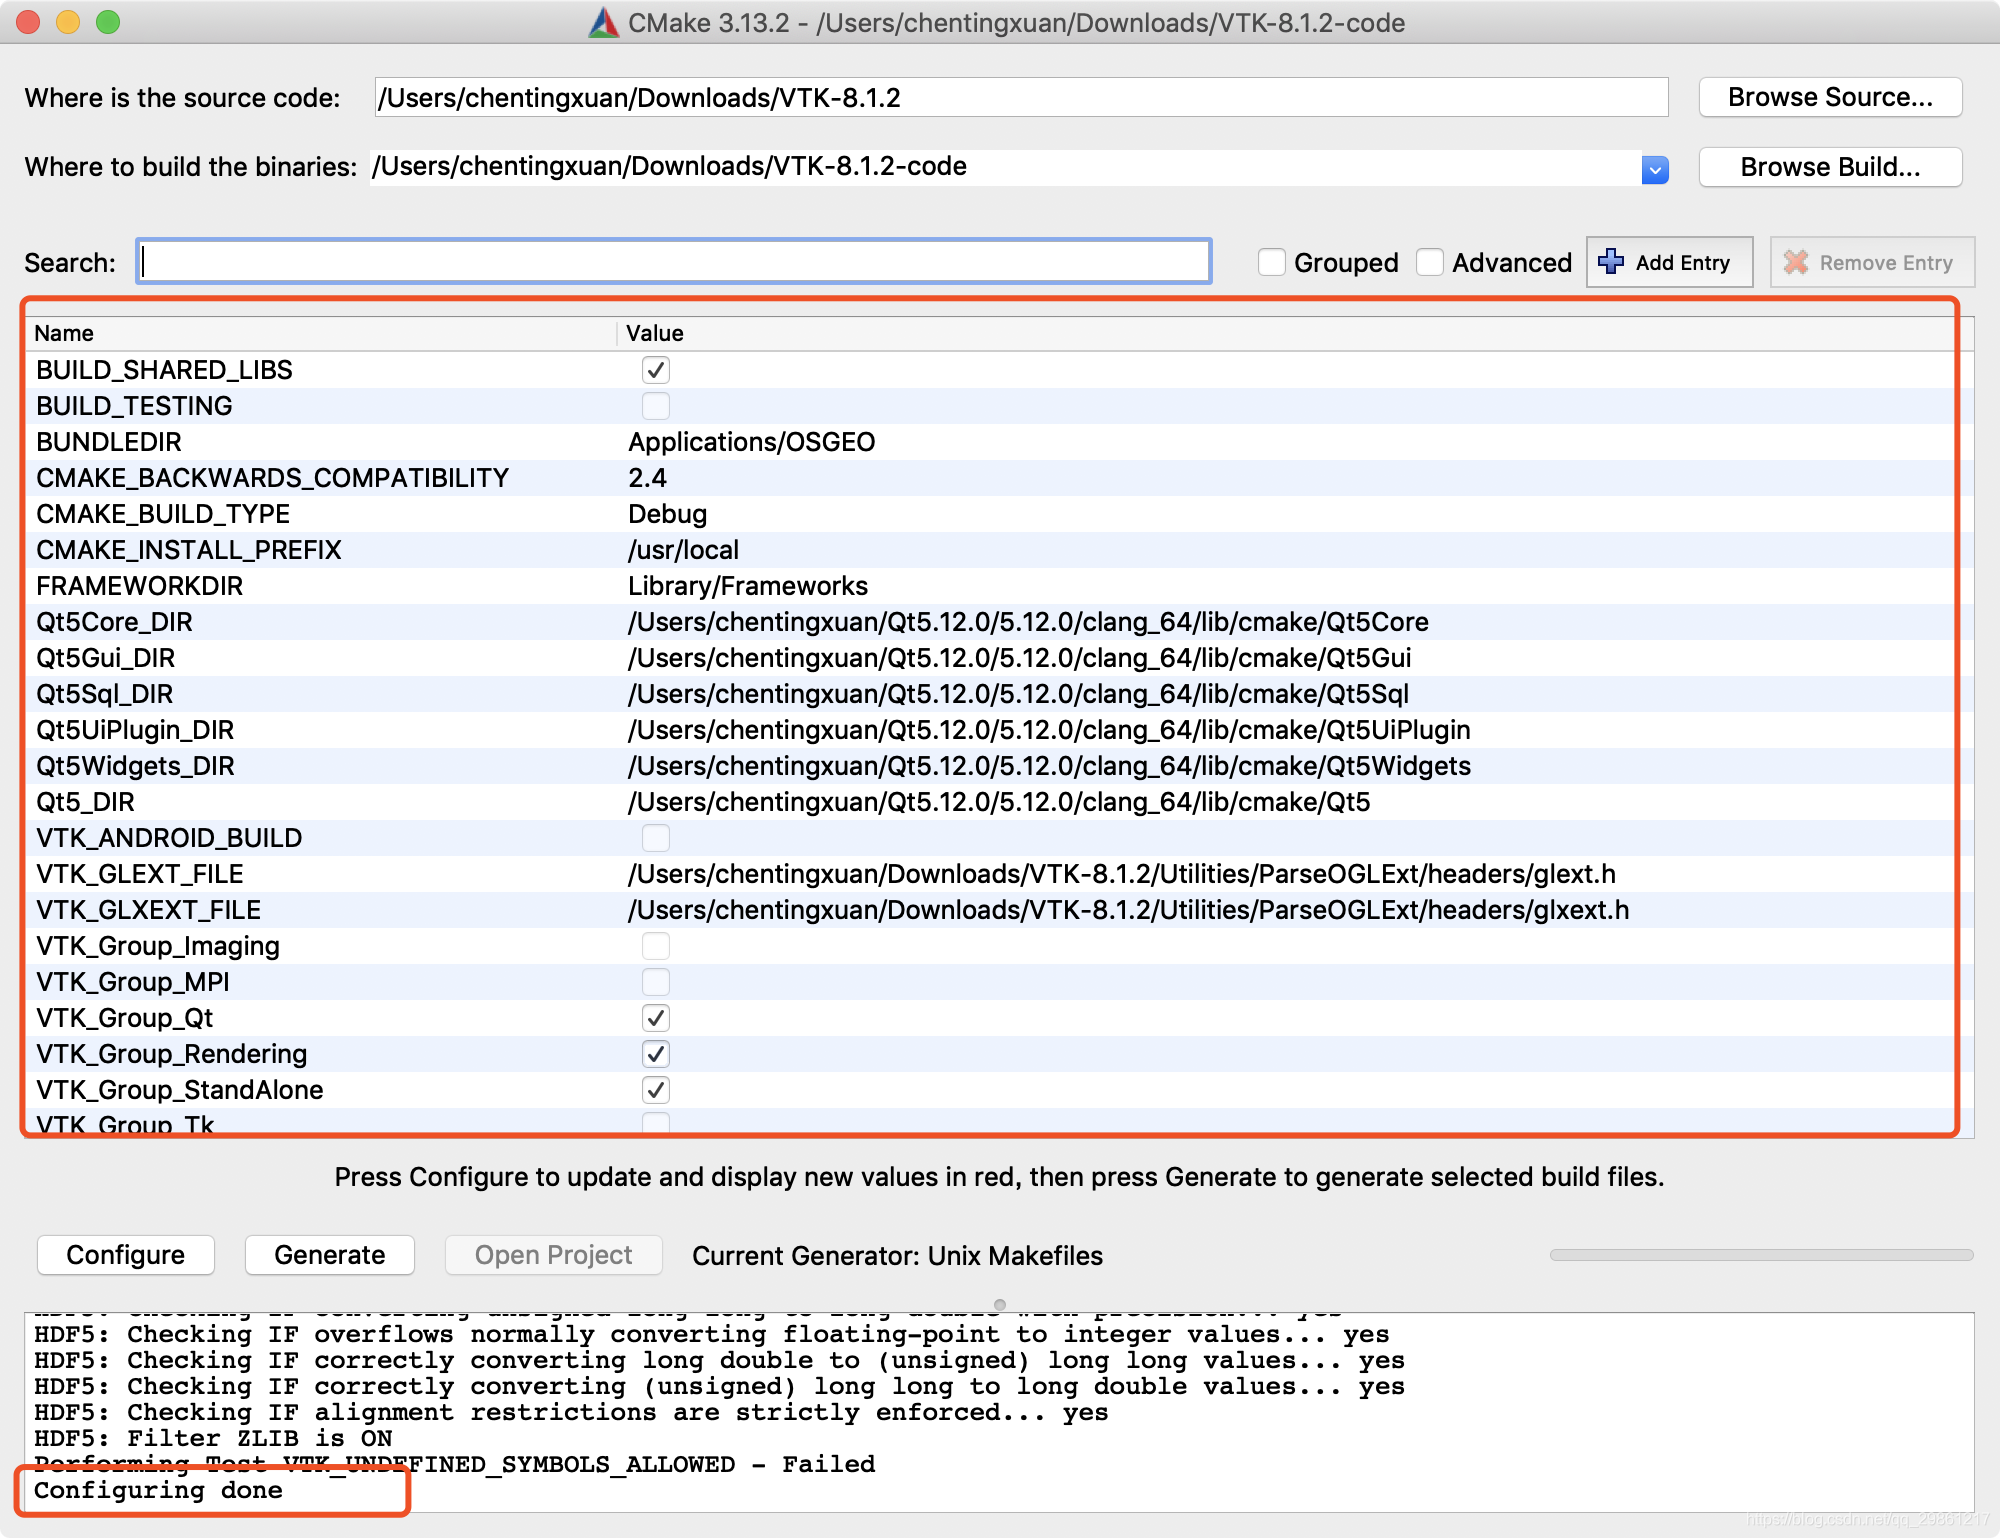
Task: Enable the Advanced checkbox
Action: [x=1430, y=262]
